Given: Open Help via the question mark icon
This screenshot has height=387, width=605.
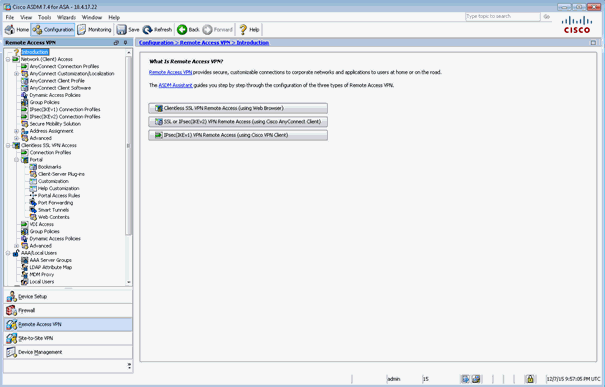Looking at the screenshot, I should click(x=243, y=30).
